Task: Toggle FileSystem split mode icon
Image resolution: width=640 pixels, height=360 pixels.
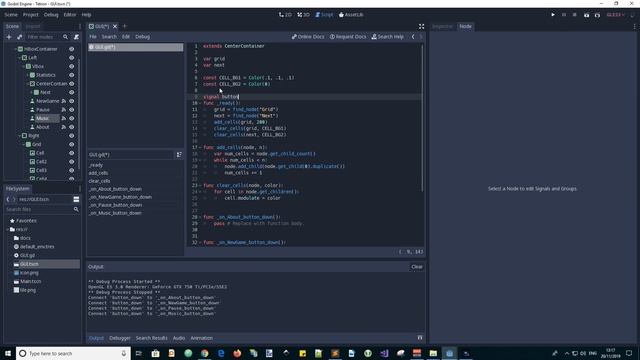Action: 76,199
